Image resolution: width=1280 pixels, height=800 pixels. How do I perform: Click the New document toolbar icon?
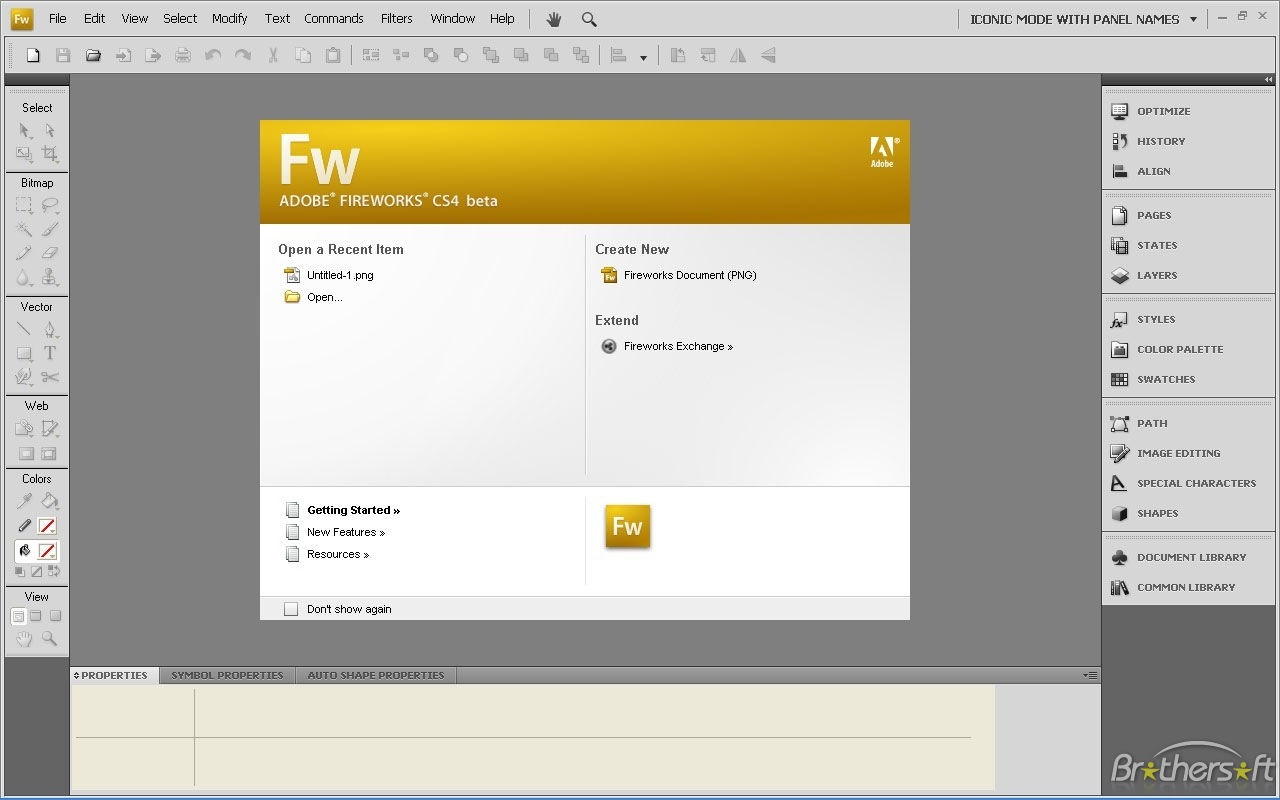[33, 56]
